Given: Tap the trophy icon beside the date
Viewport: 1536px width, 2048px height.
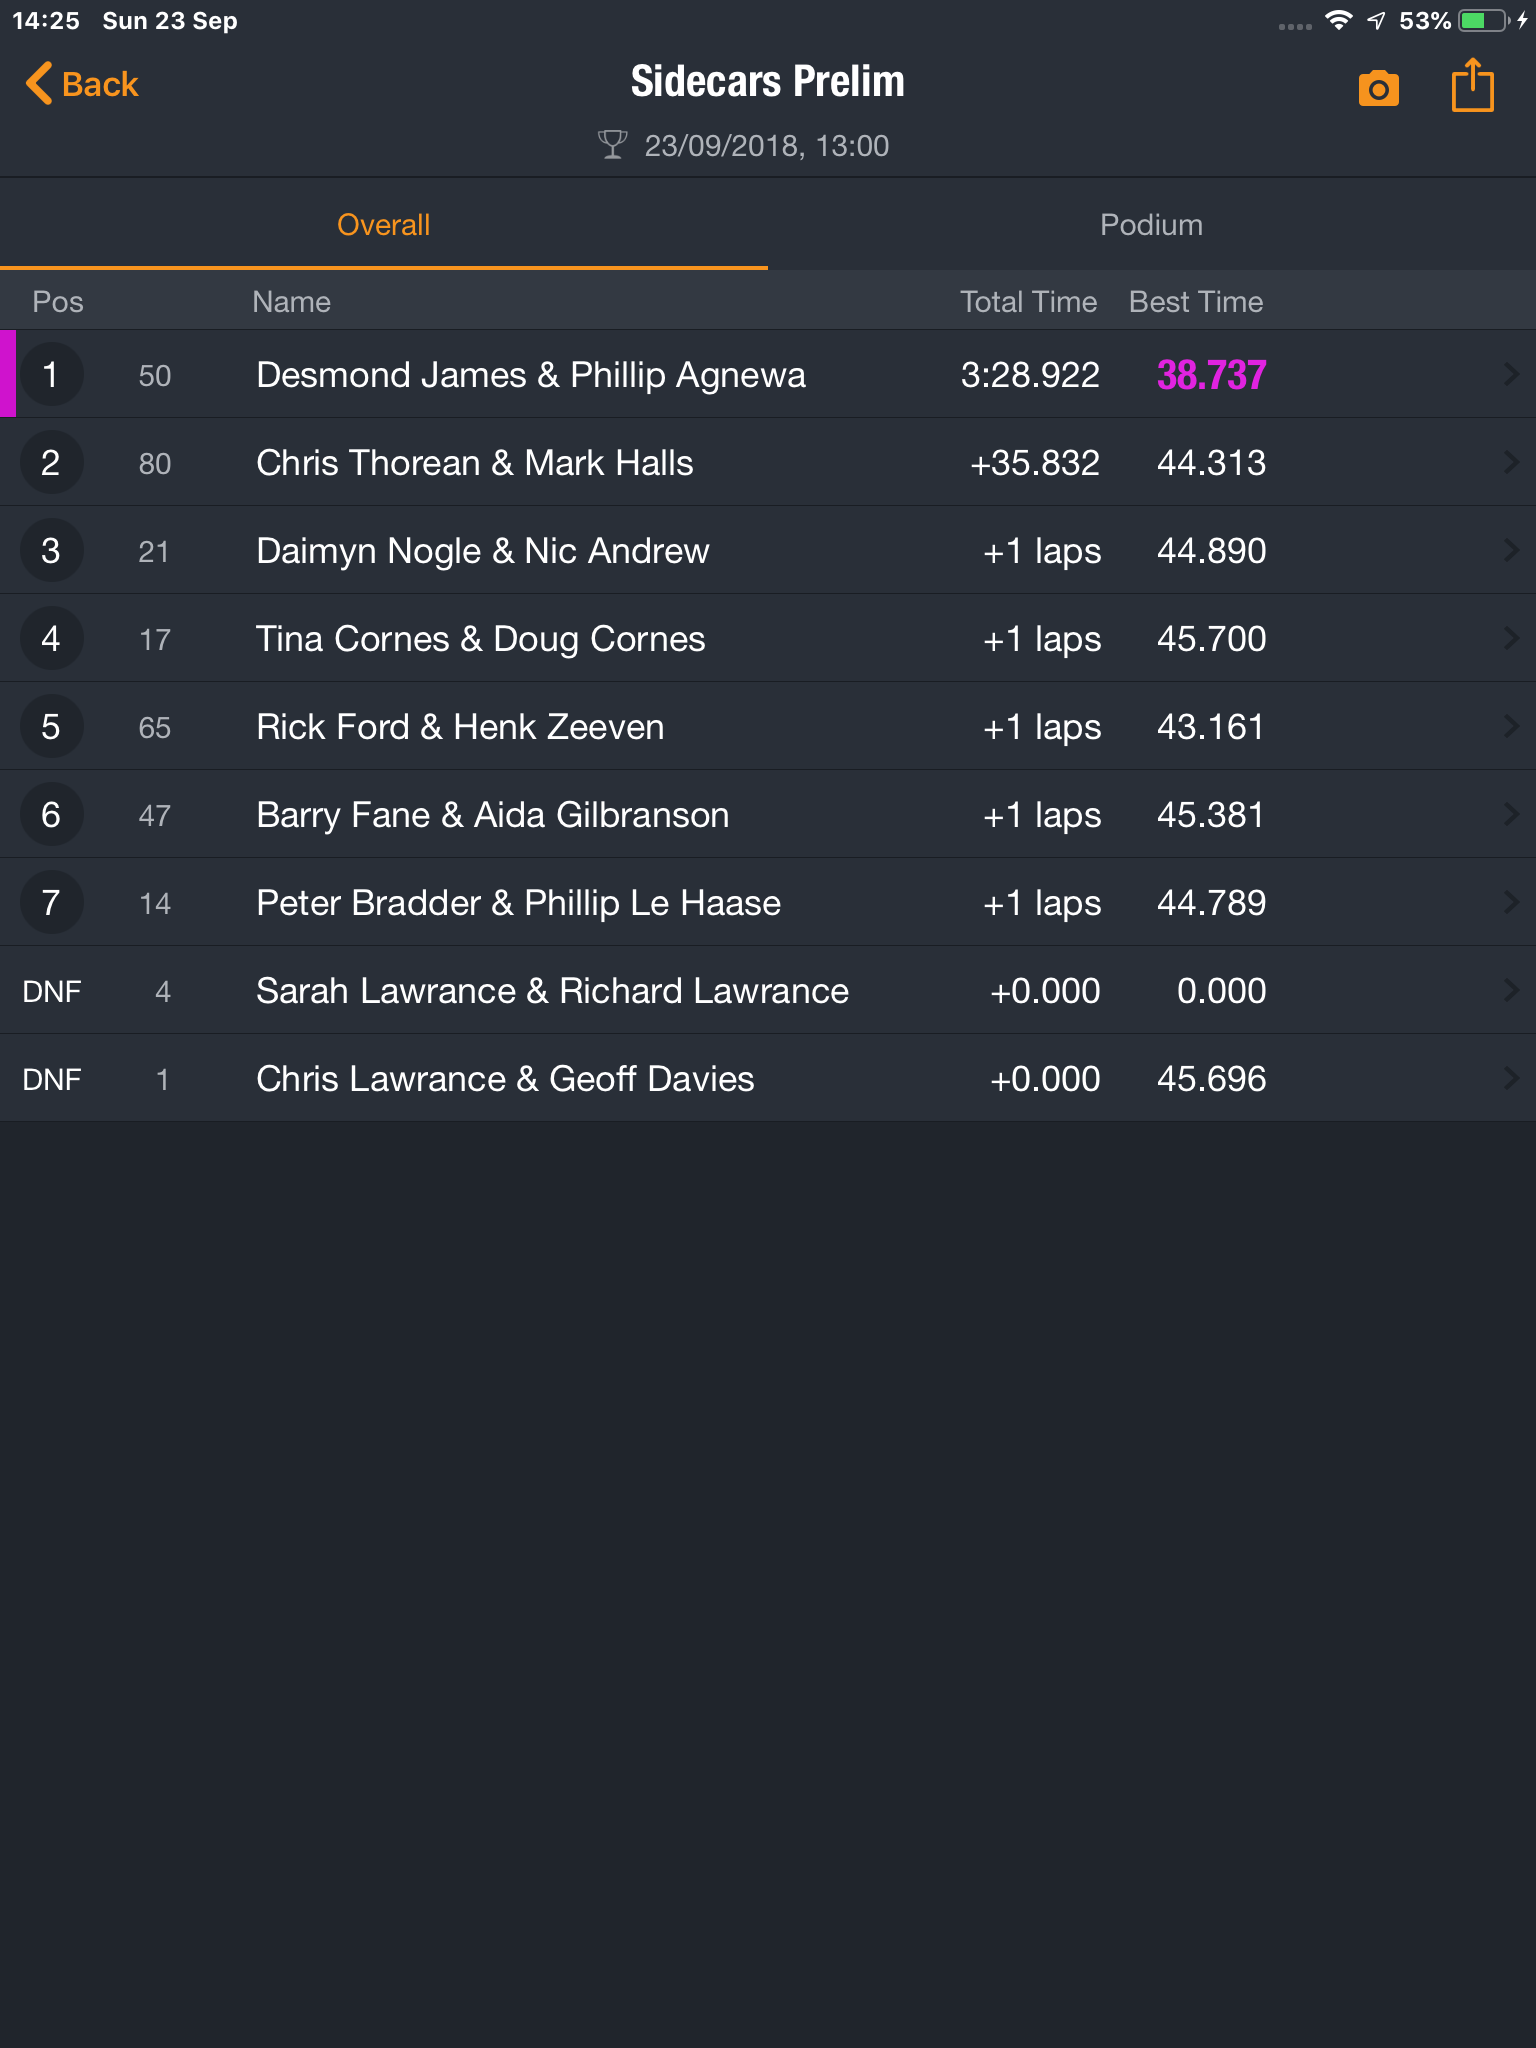Looking at the screenshot, I should point(612,145).
